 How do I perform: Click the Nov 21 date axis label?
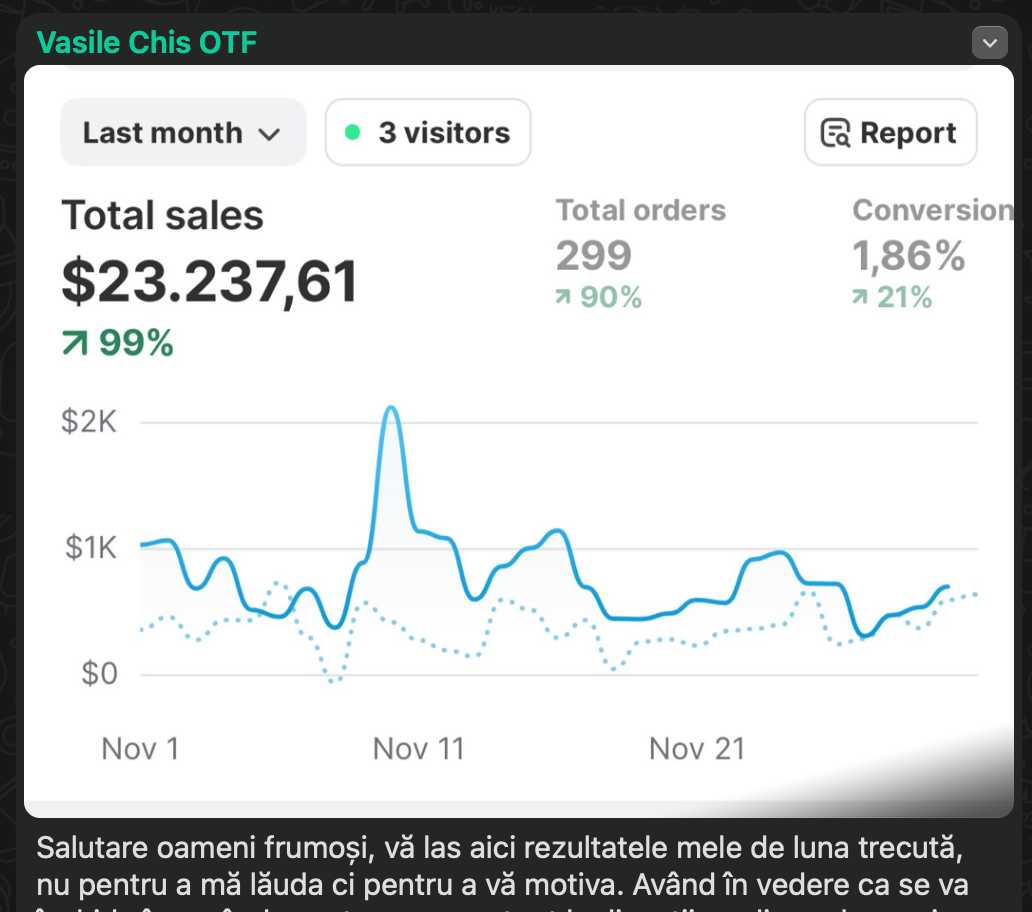pos(696,749)
